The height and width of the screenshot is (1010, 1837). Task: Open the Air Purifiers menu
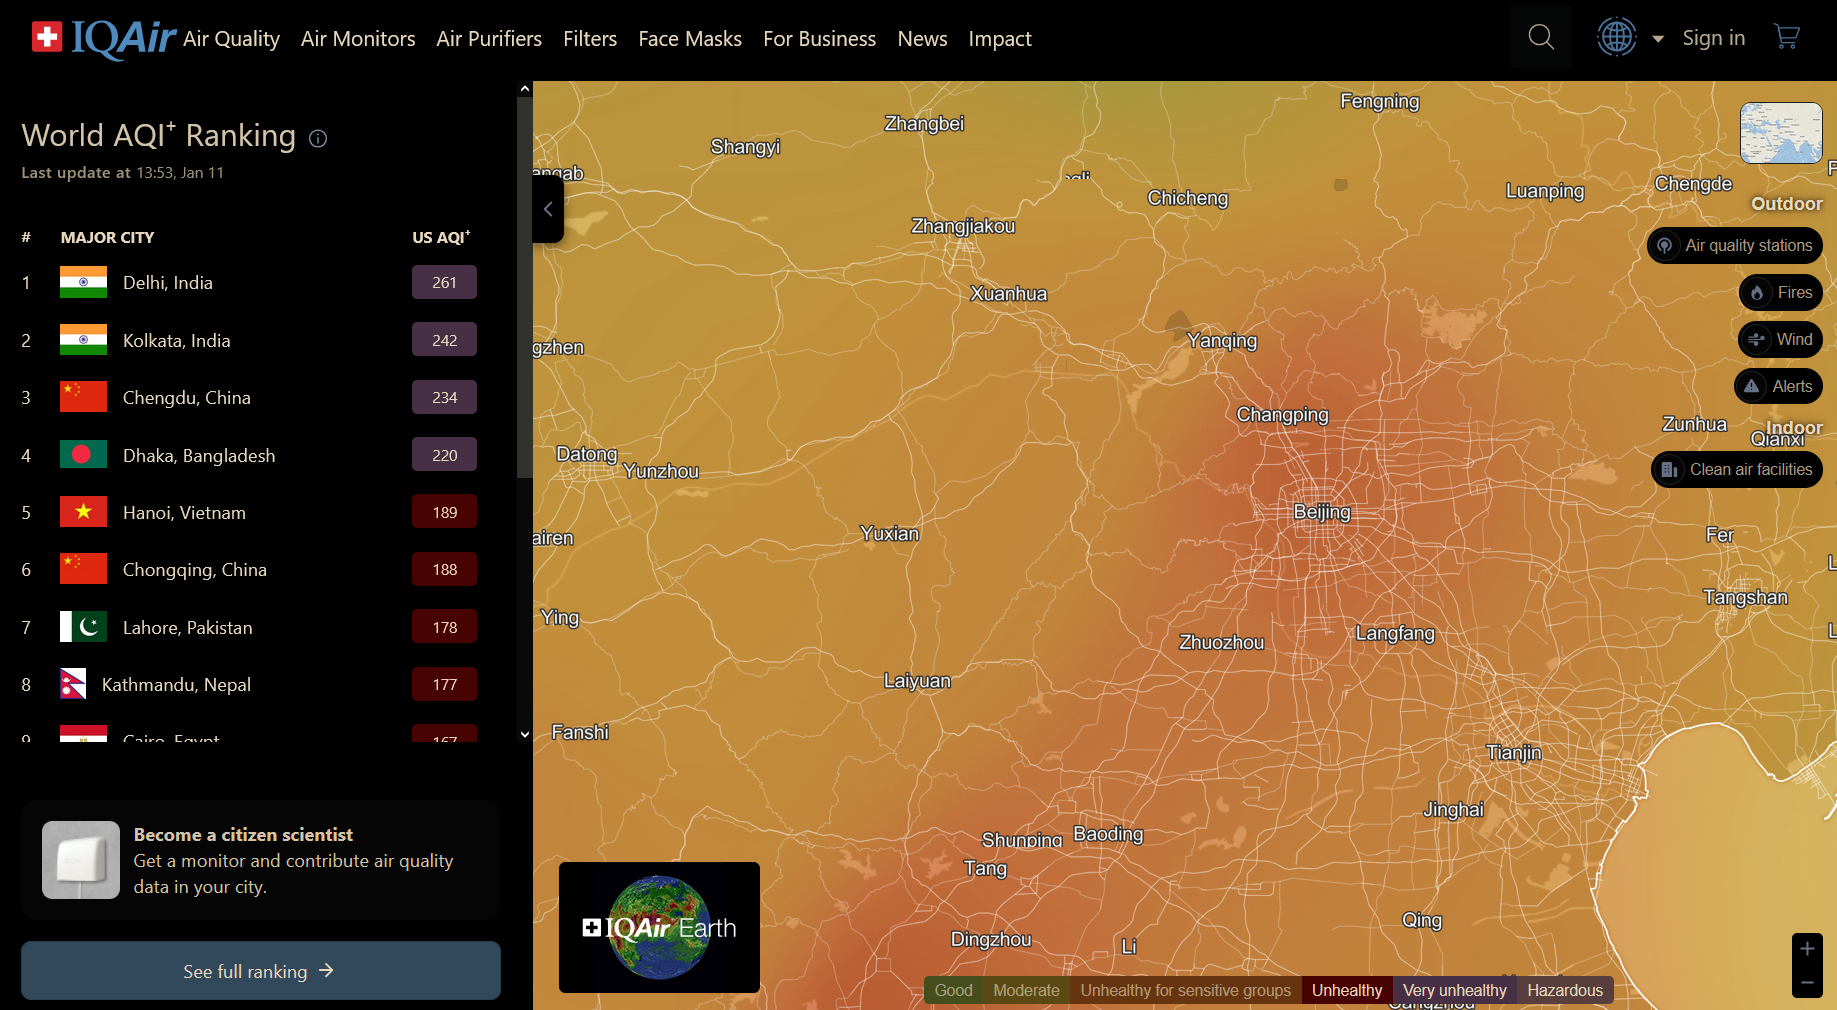point(489,39)
